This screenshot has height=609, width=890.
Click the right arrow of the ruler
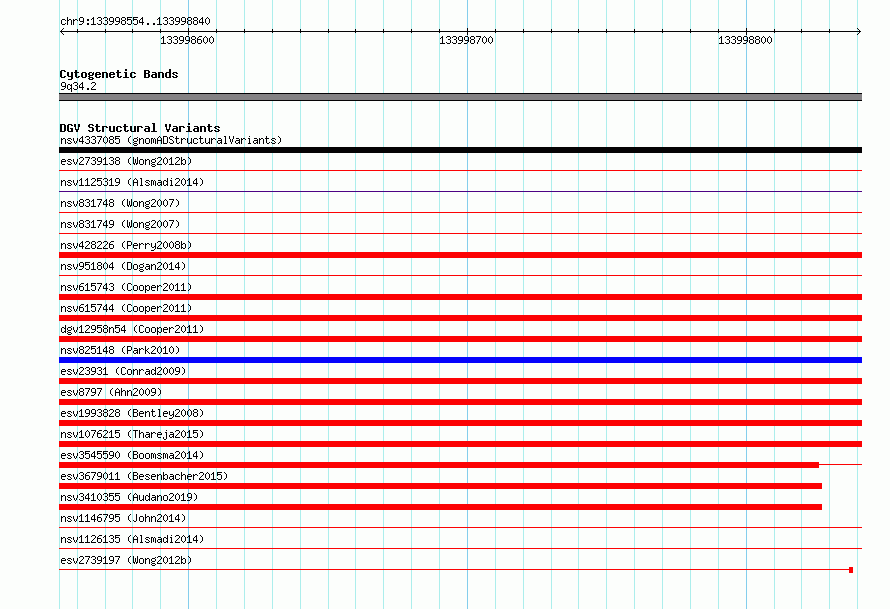click(x=859, y=31)
